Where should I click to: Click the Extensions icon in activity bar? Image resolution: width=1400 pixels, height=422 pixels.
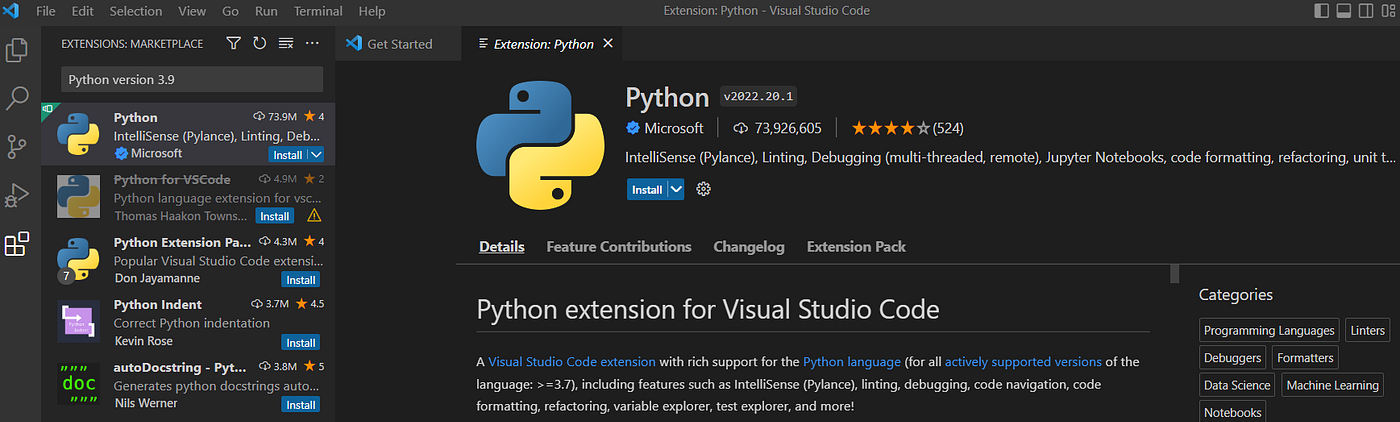click(x=17, y=244)
